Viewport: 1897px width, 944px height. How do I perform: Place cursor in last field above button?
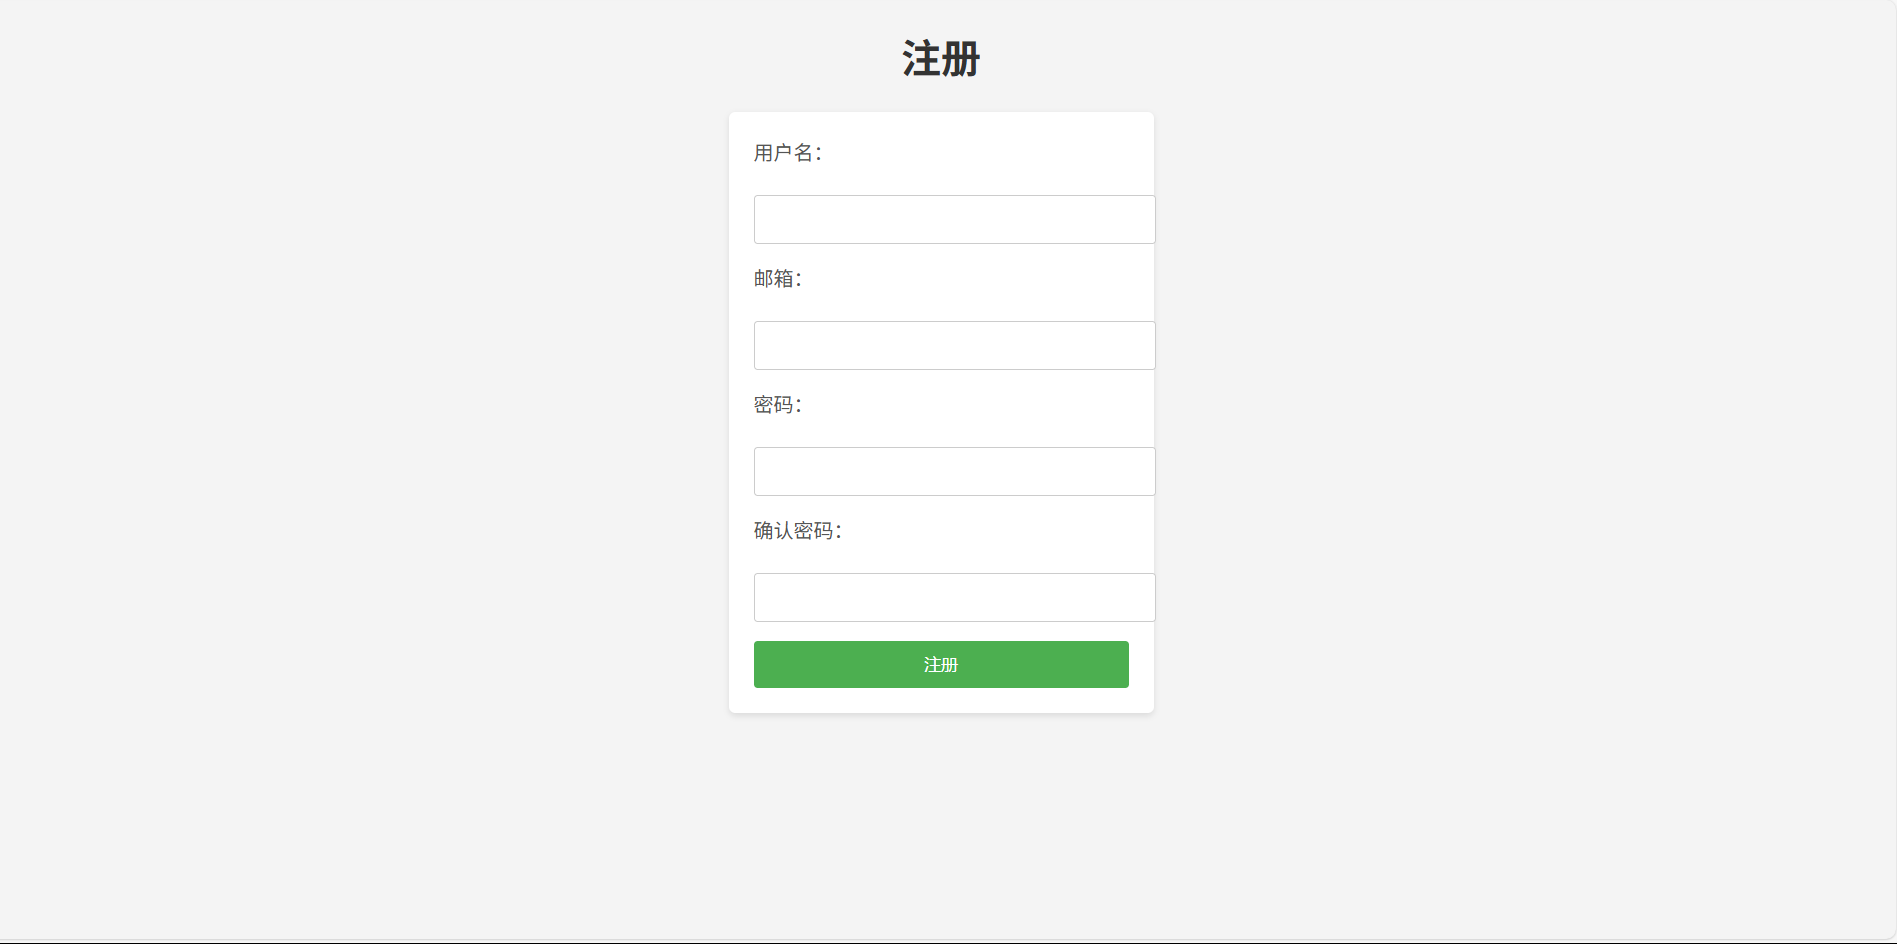click(x=954, y=597)
